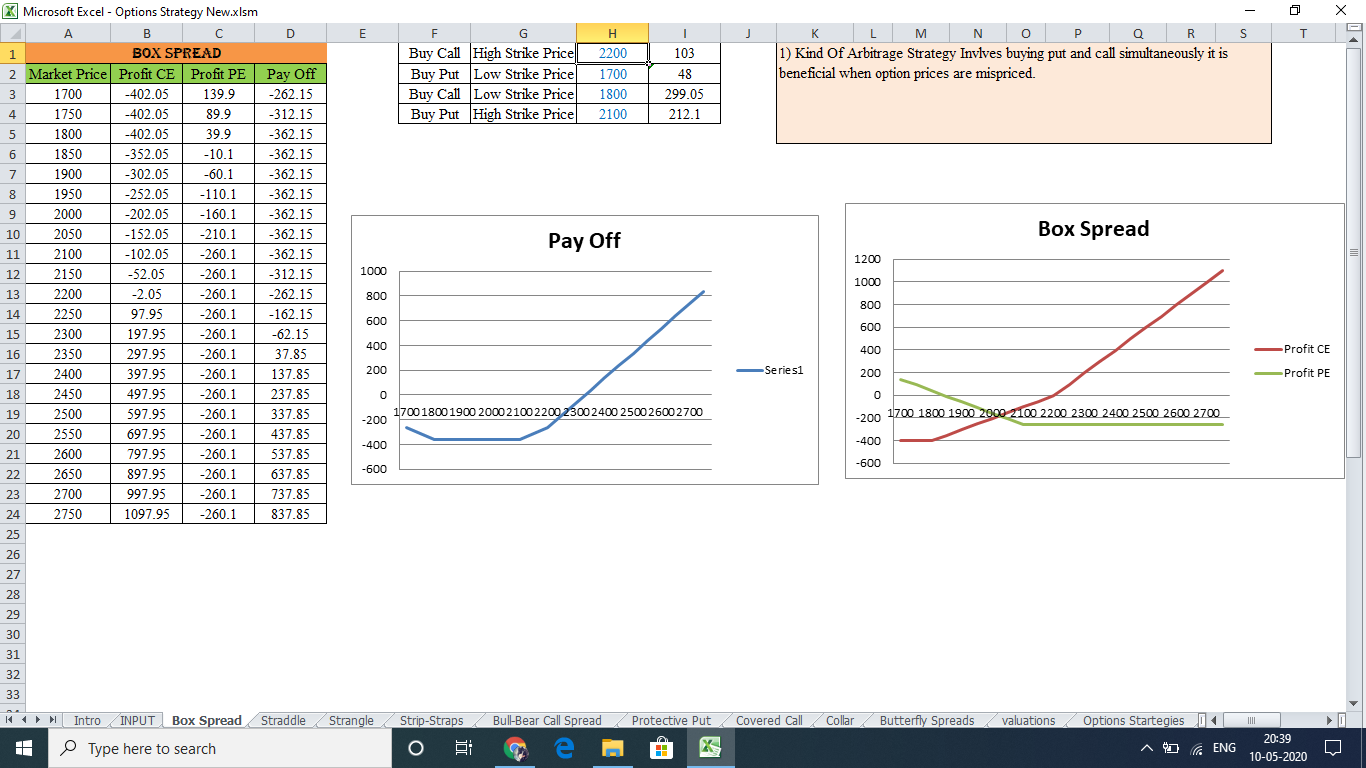Open File Explorer from the taskbar
The image size is (1366, 768).
(x=613, y=748)
